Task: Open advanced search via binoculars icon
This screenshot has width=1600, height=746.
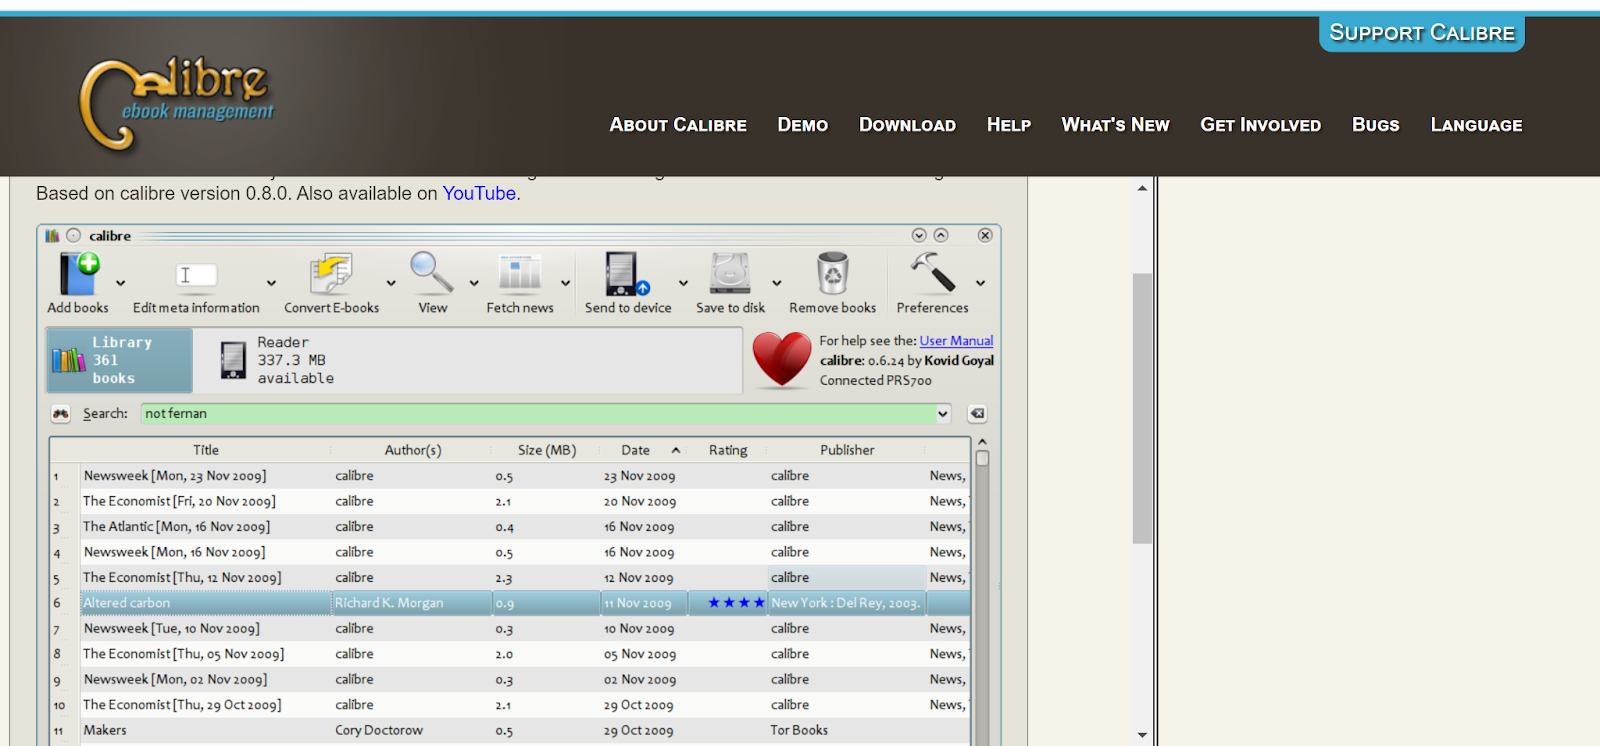Action: tap(61, 414)
